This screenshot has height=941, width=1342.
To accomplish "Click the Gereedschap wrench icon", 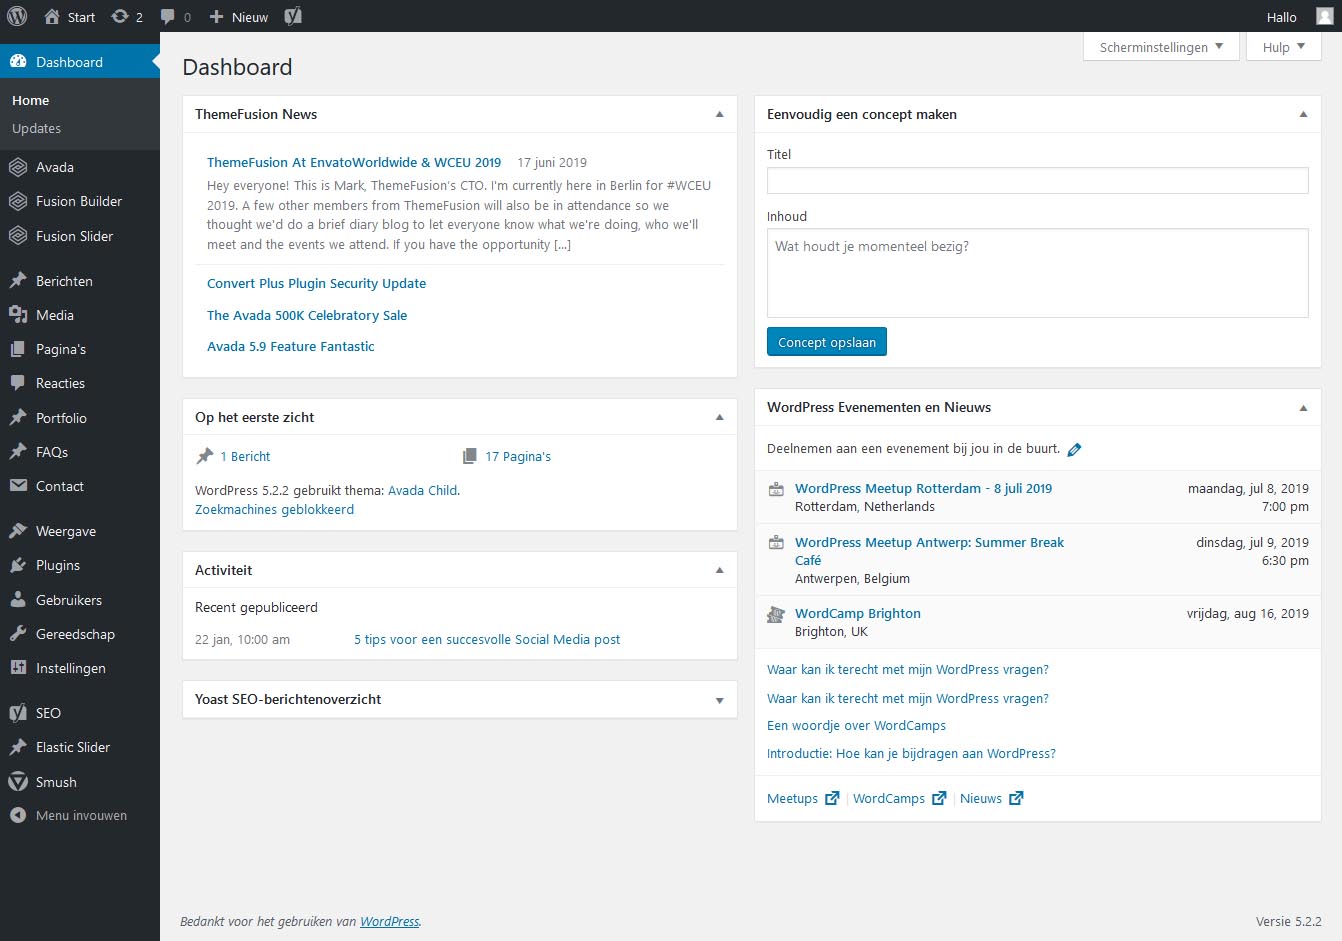I will 18,634.
